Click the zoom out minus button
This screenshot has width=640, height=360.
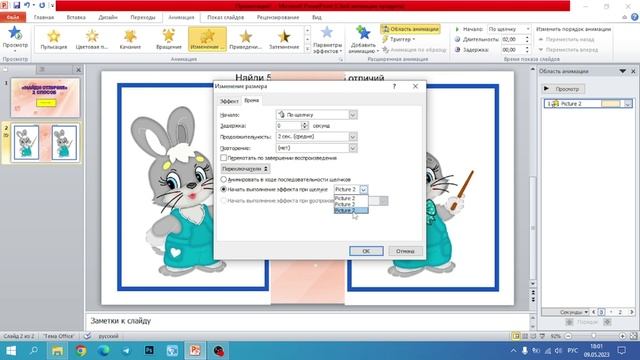click(568, 336)
